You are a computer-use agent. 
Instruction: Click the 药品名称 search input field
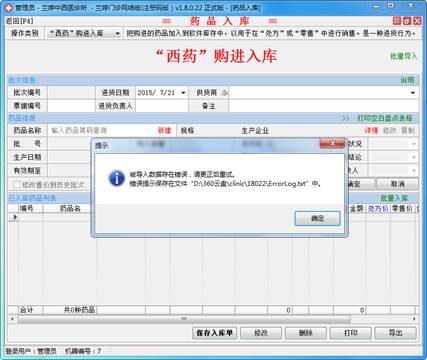103,131
